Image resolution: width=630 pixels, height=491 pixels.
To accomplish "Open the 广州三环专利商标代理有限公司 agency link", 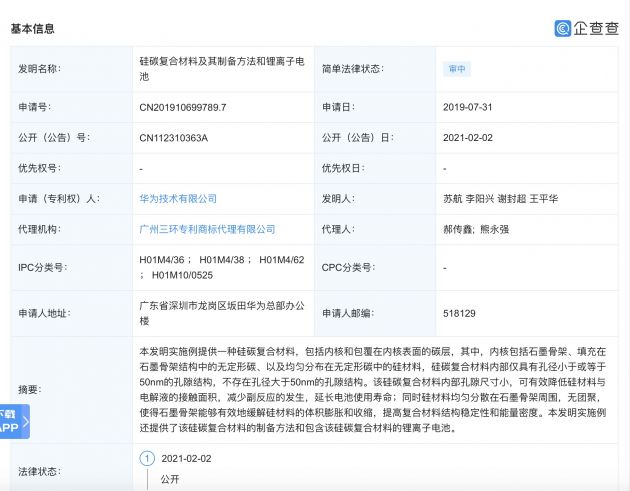I will 207,229.
